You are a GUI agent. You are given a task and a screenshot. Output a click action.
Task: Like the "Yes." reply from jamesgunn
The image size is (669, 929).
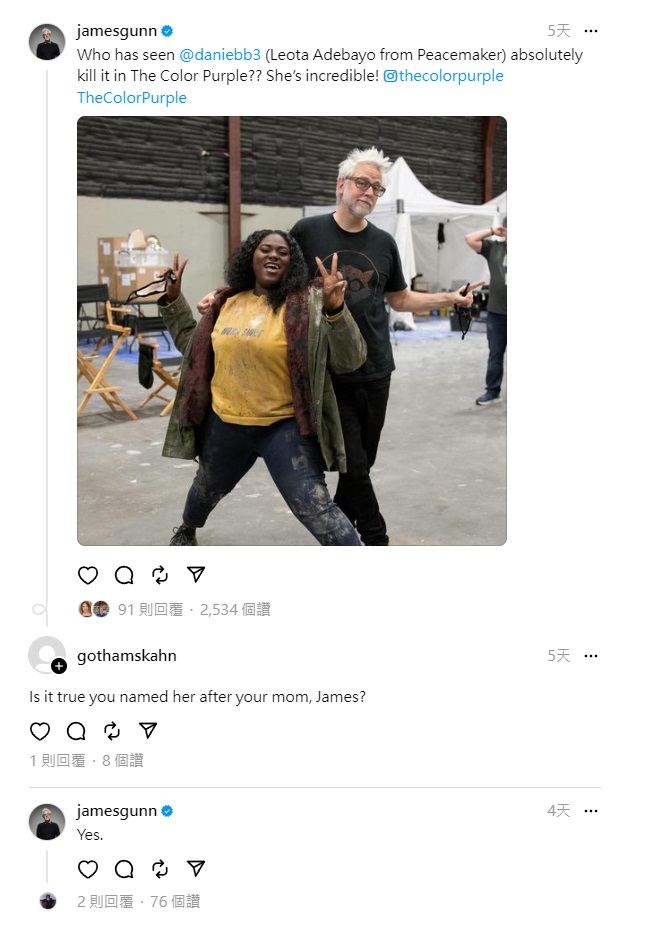point(88,869)
